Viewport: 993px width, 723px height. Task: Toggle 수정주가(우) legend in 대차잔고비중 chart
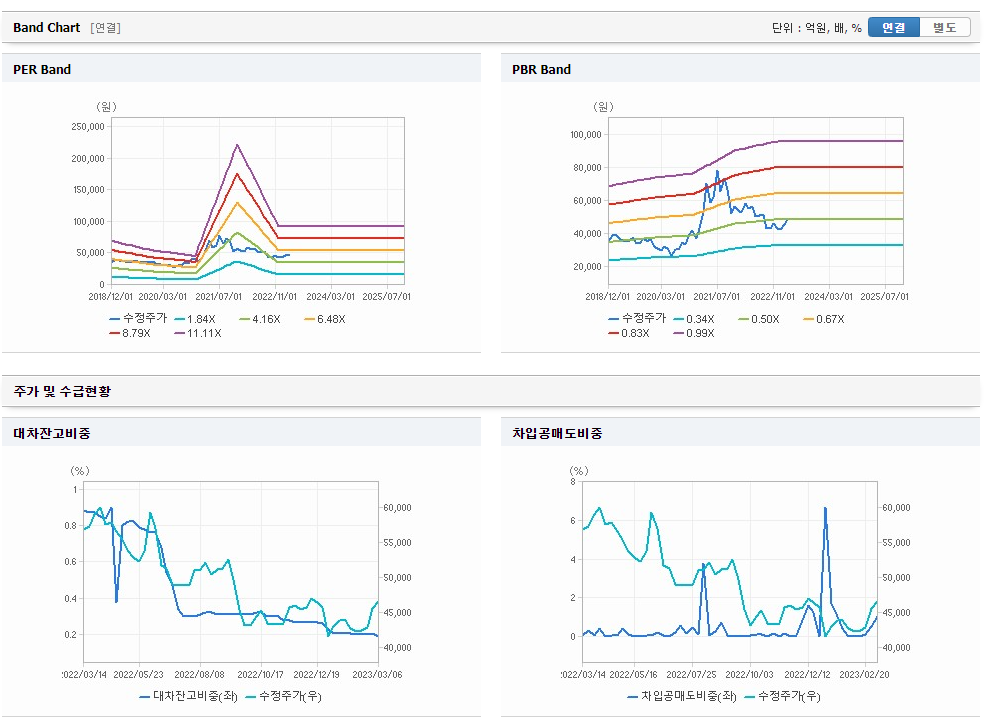tap(284, 696)
